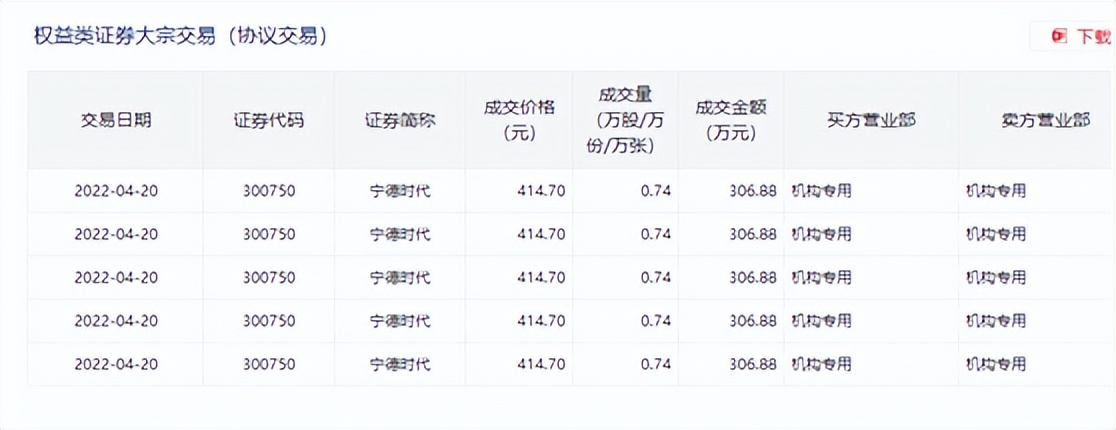The height and width of the screenshot is (430, 1116).
Task: Select the date 2022-04-20 in the last row
Action: click(116, 364)
